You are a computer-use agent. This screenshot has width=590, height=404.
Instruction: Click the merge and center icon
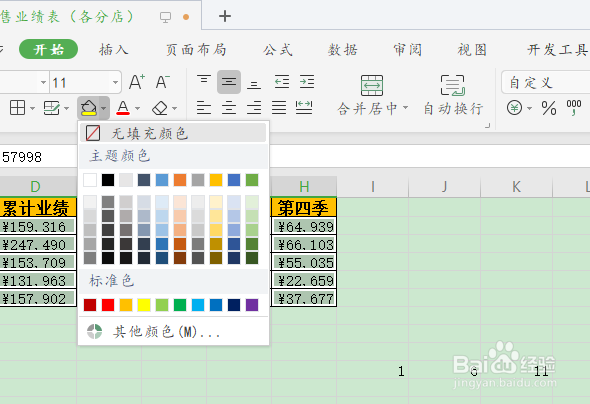tap(372, 85)
